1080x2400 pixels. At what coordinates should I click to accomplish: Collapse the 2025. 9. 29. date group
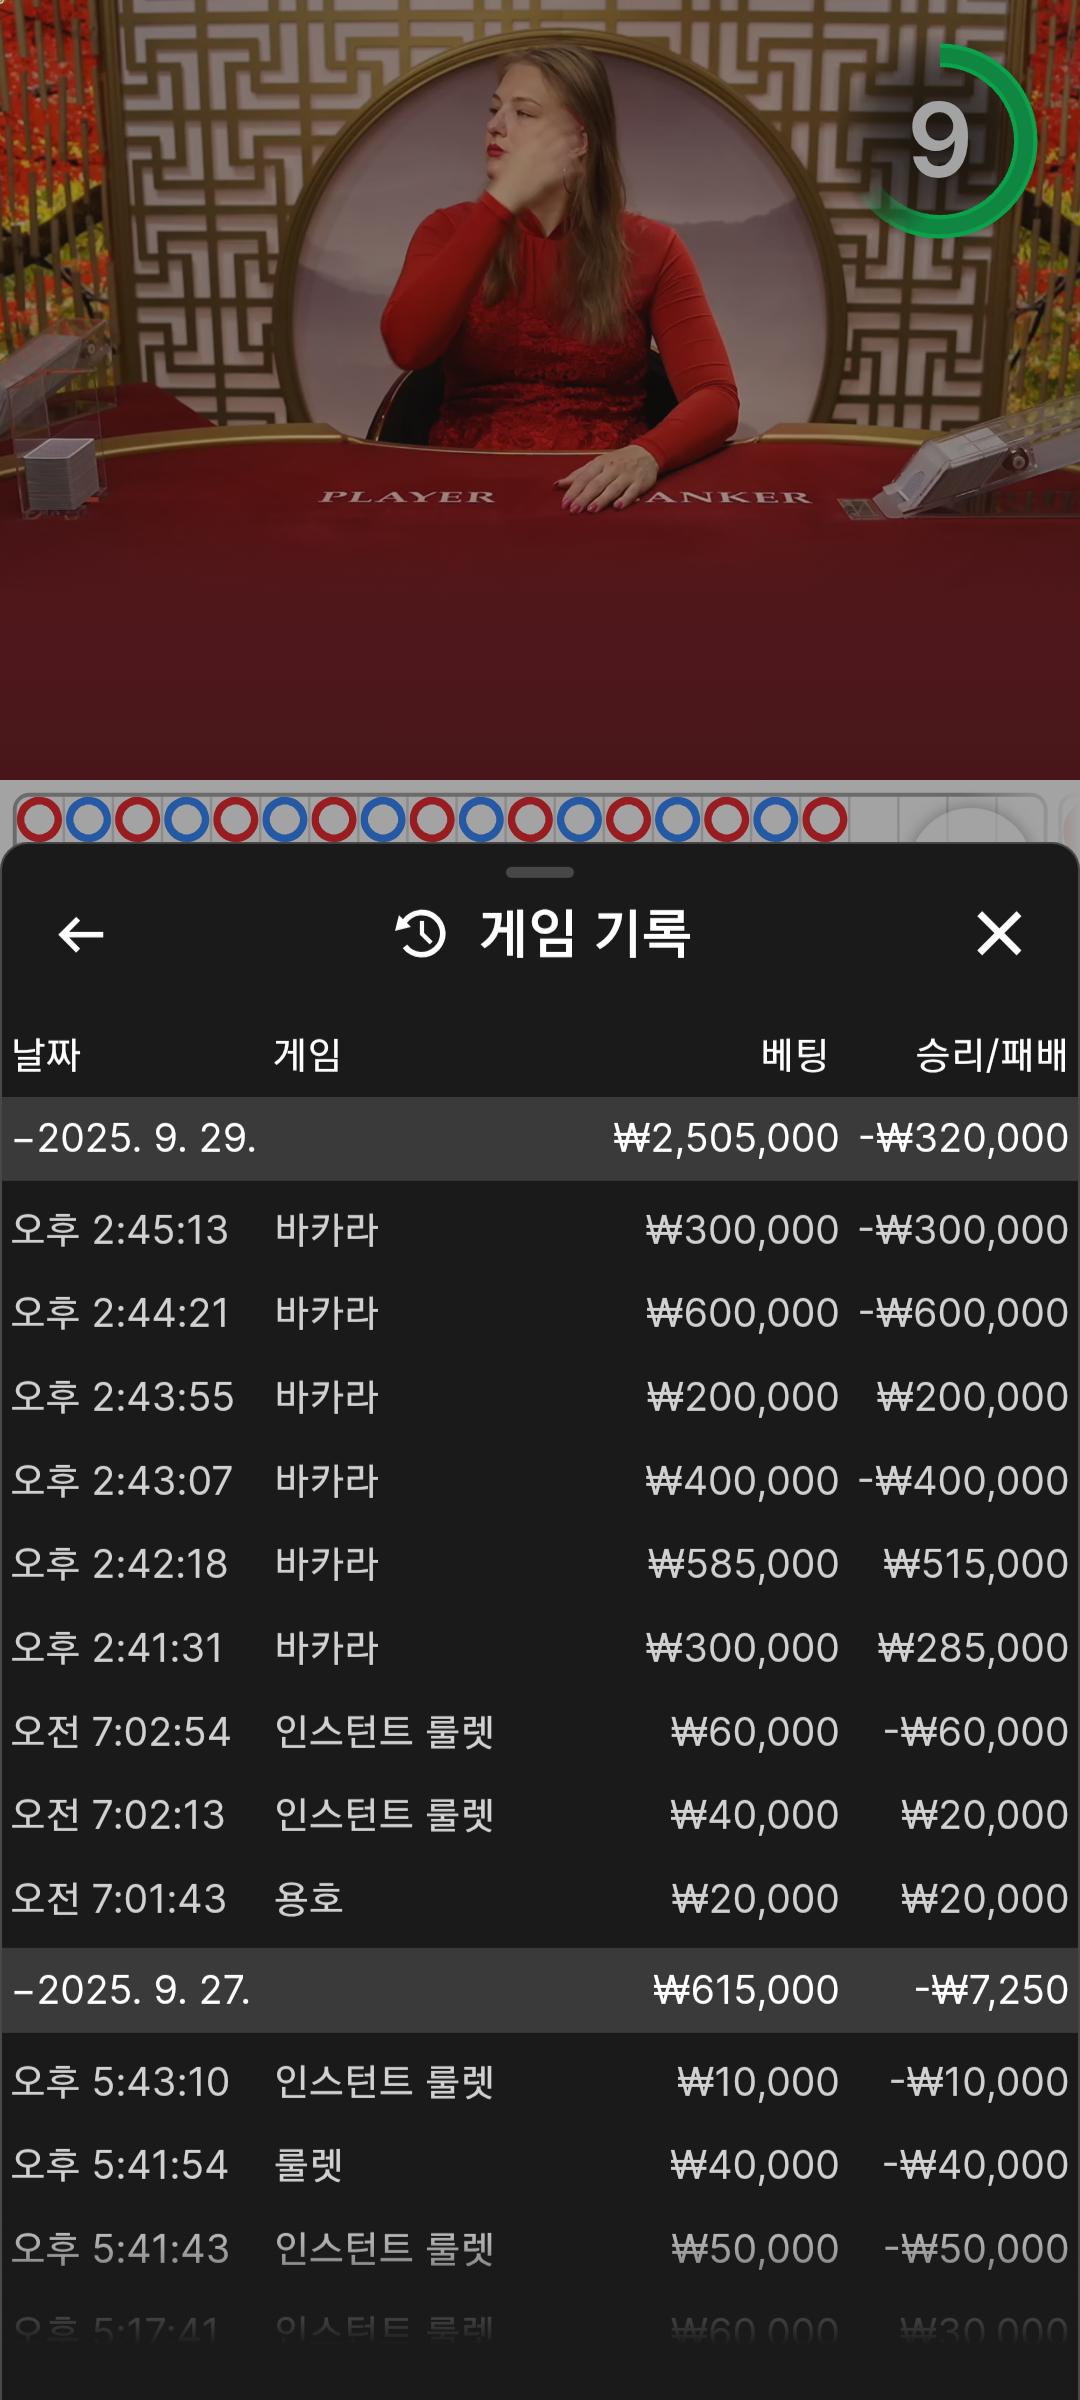click(136, 1138)
